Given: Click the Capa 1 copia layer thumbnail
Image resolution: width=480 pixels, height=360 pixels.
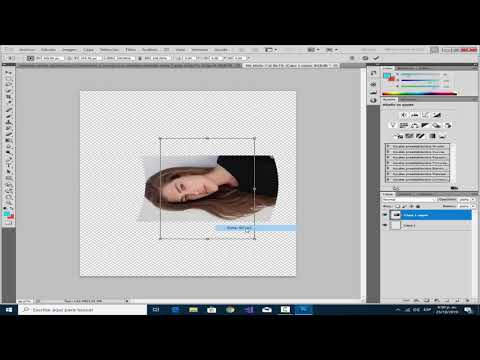Looking at the screenshot, I should click(x=396, y=215).
